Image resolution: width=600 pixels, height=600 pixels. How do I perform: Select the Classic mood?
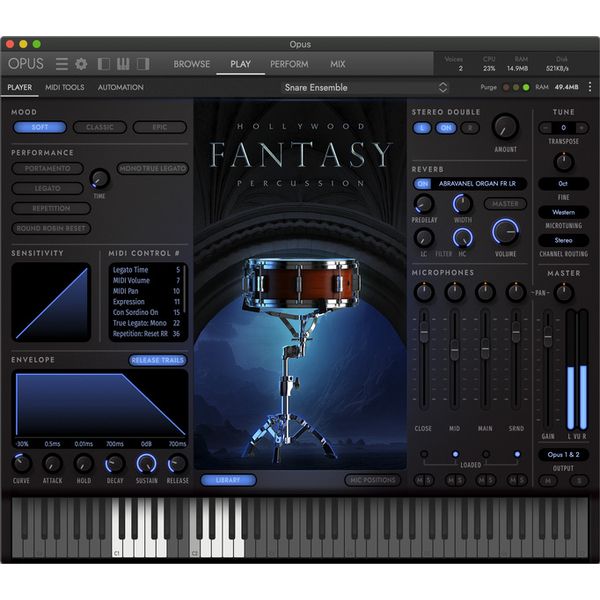point(100,127)
